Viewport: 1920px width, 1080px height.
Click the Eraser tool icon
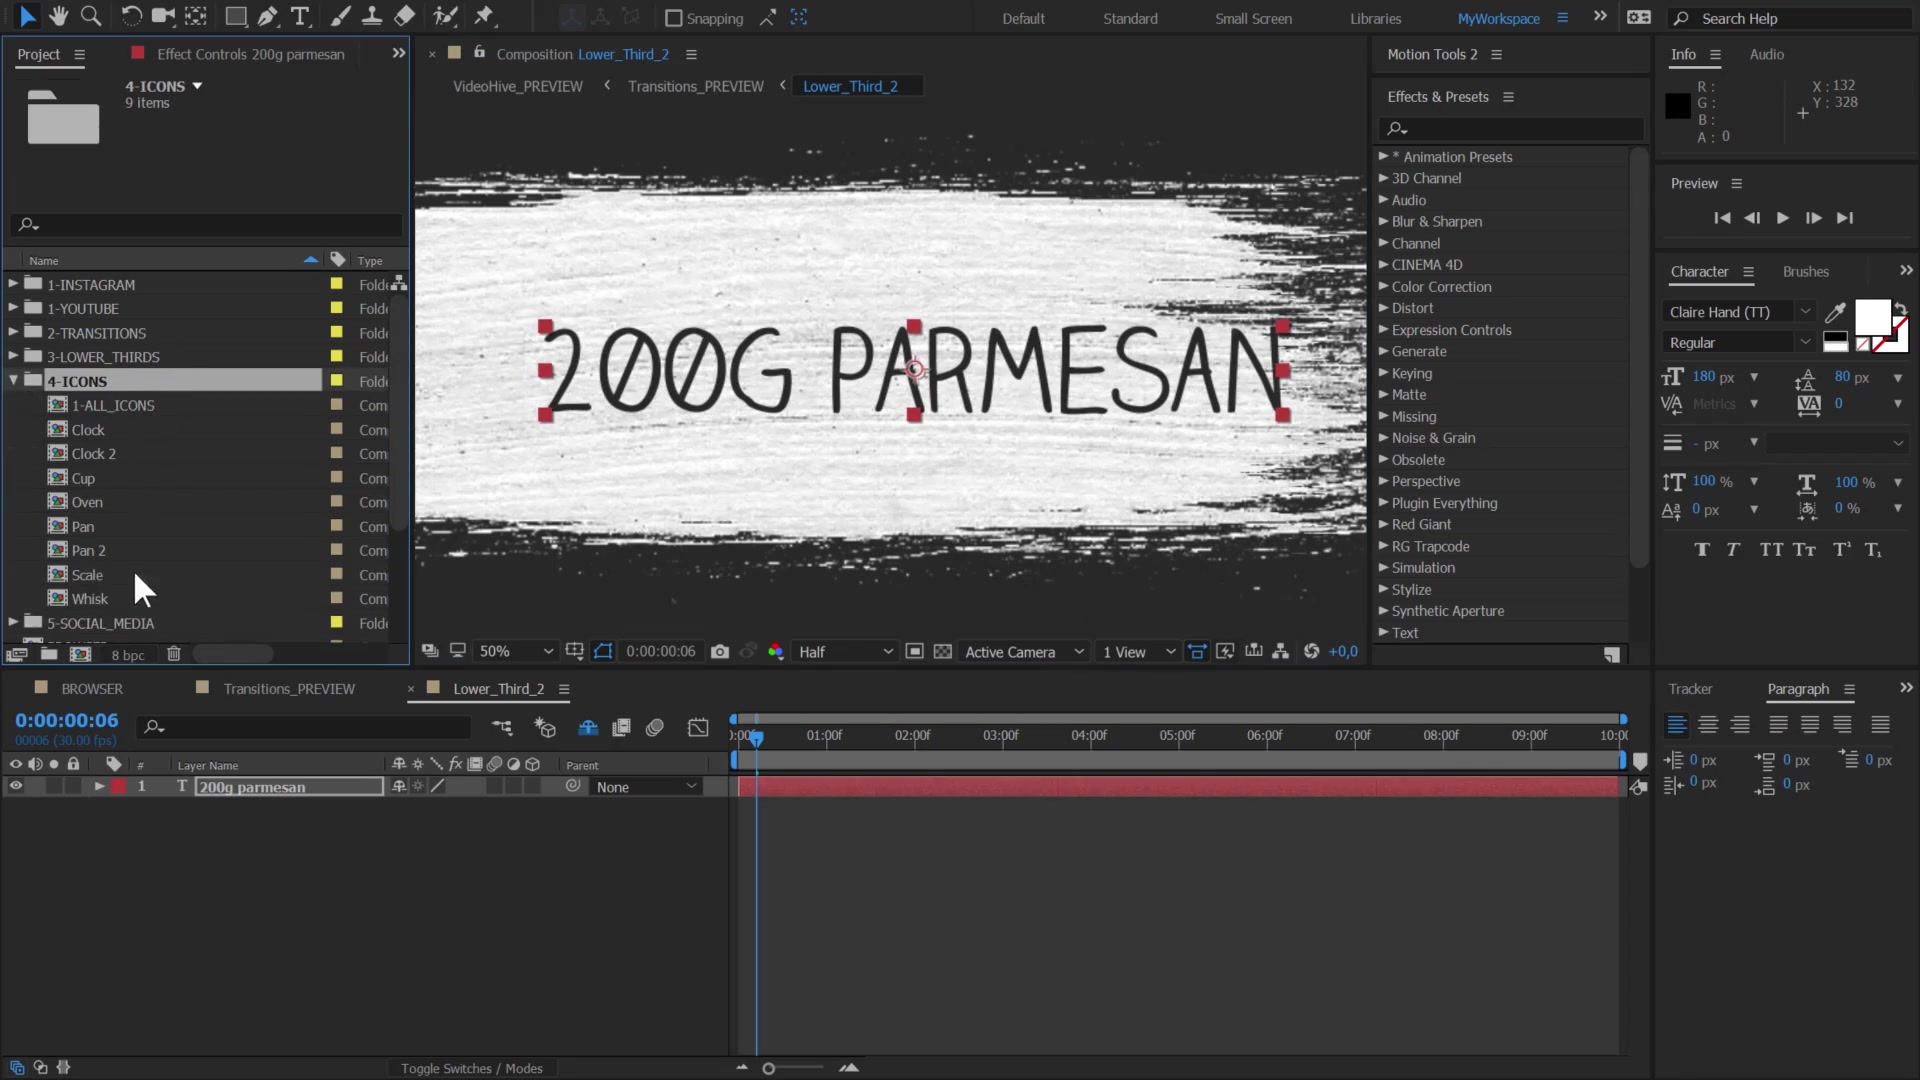point(404,17)
